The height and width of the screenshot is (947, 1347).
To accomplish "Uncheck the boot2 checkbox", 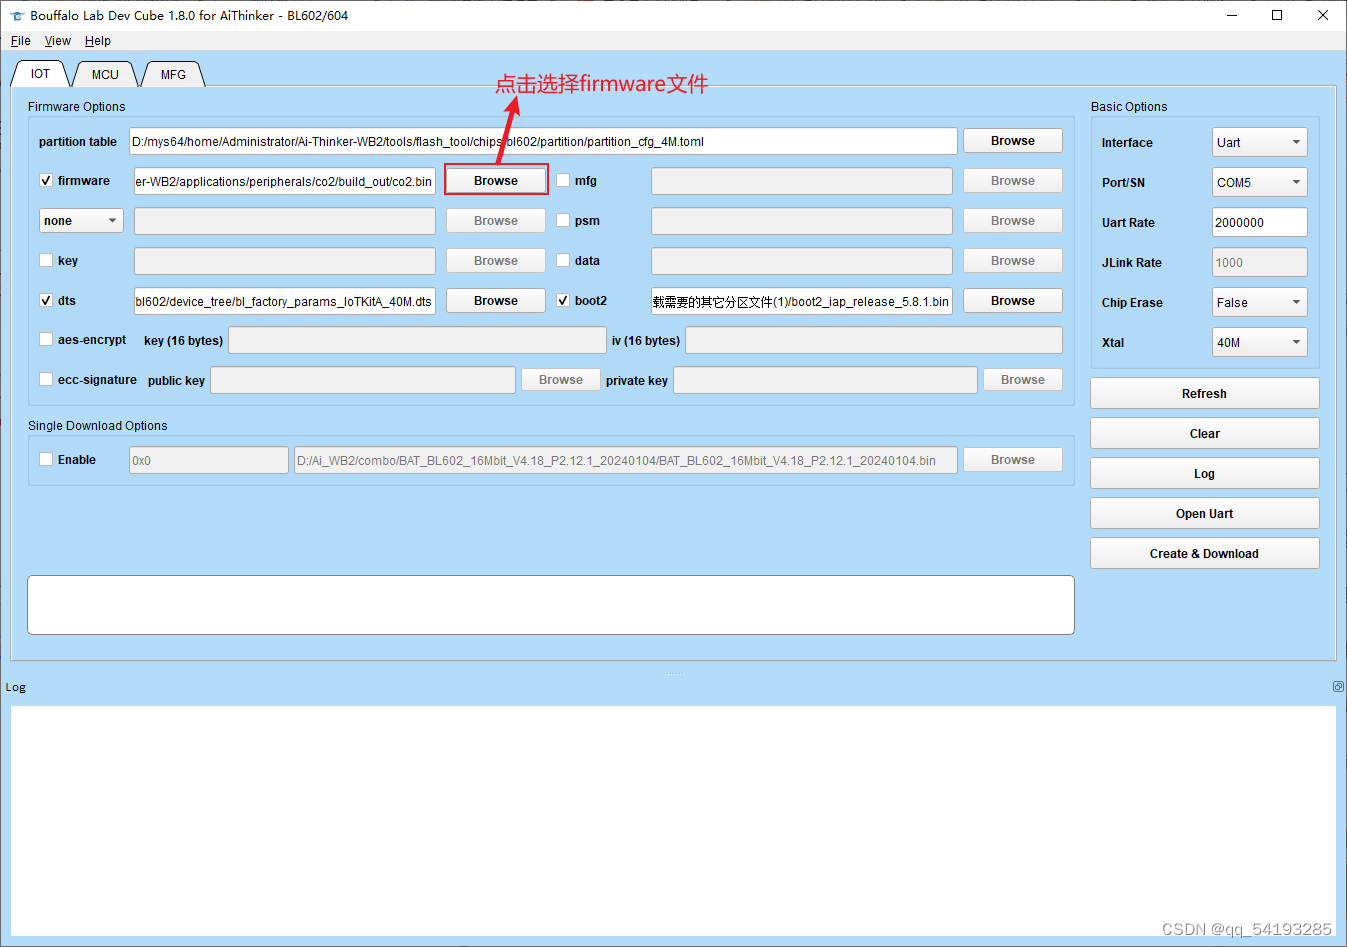I will 563,300.
